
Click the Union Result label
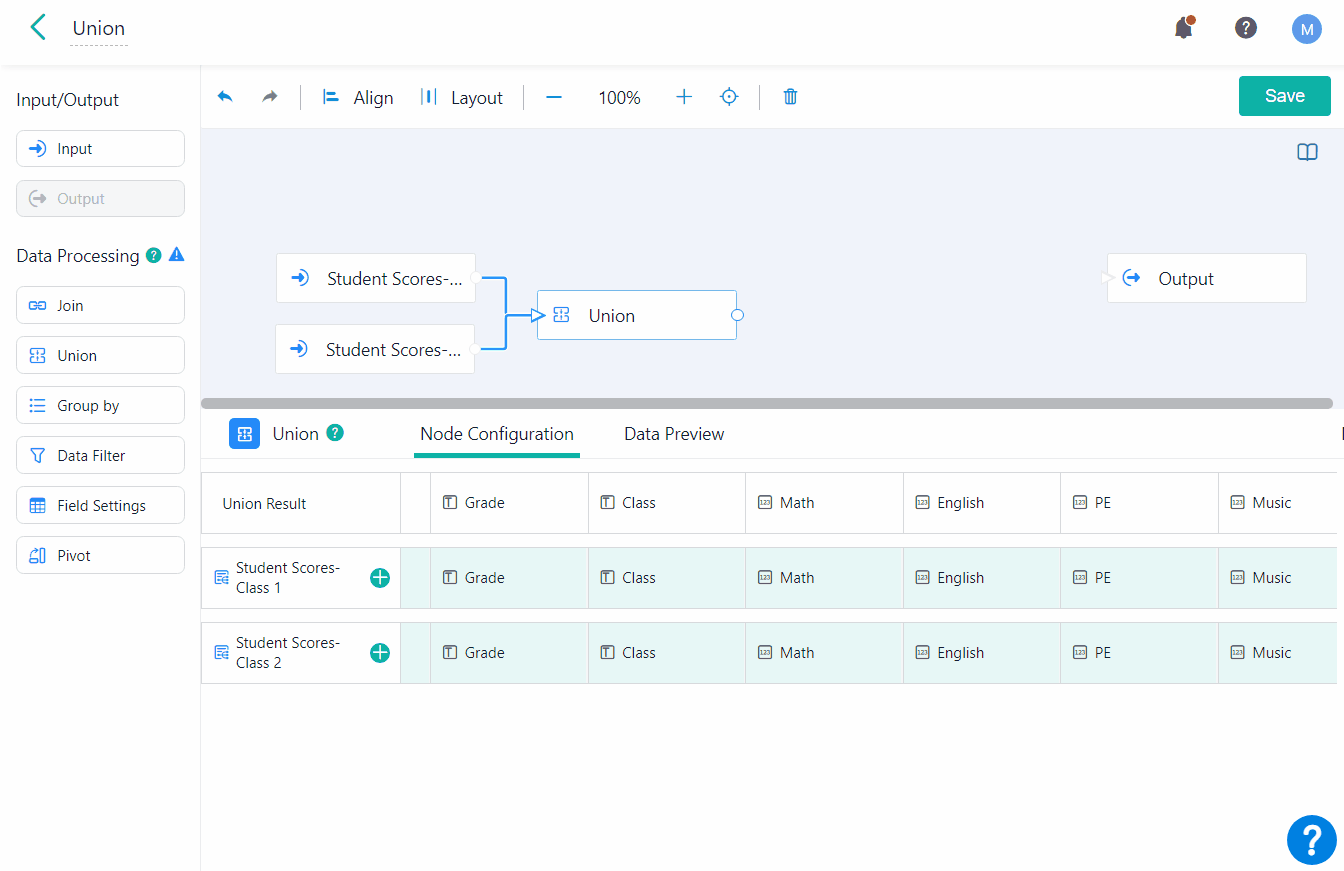(264, 504)
